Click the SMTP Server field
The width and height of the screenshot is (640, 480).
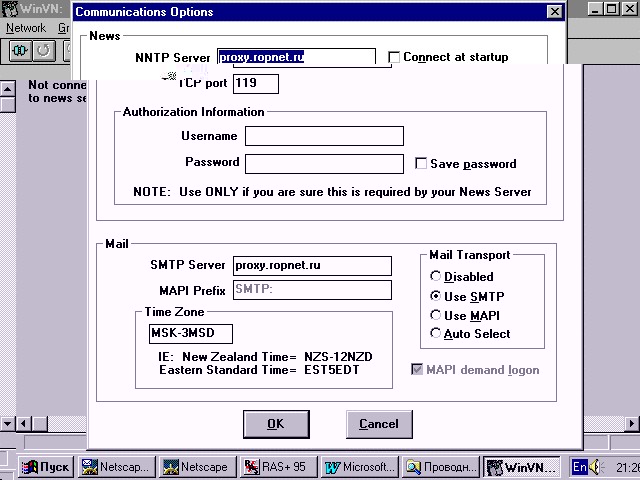tap(312, 266)
